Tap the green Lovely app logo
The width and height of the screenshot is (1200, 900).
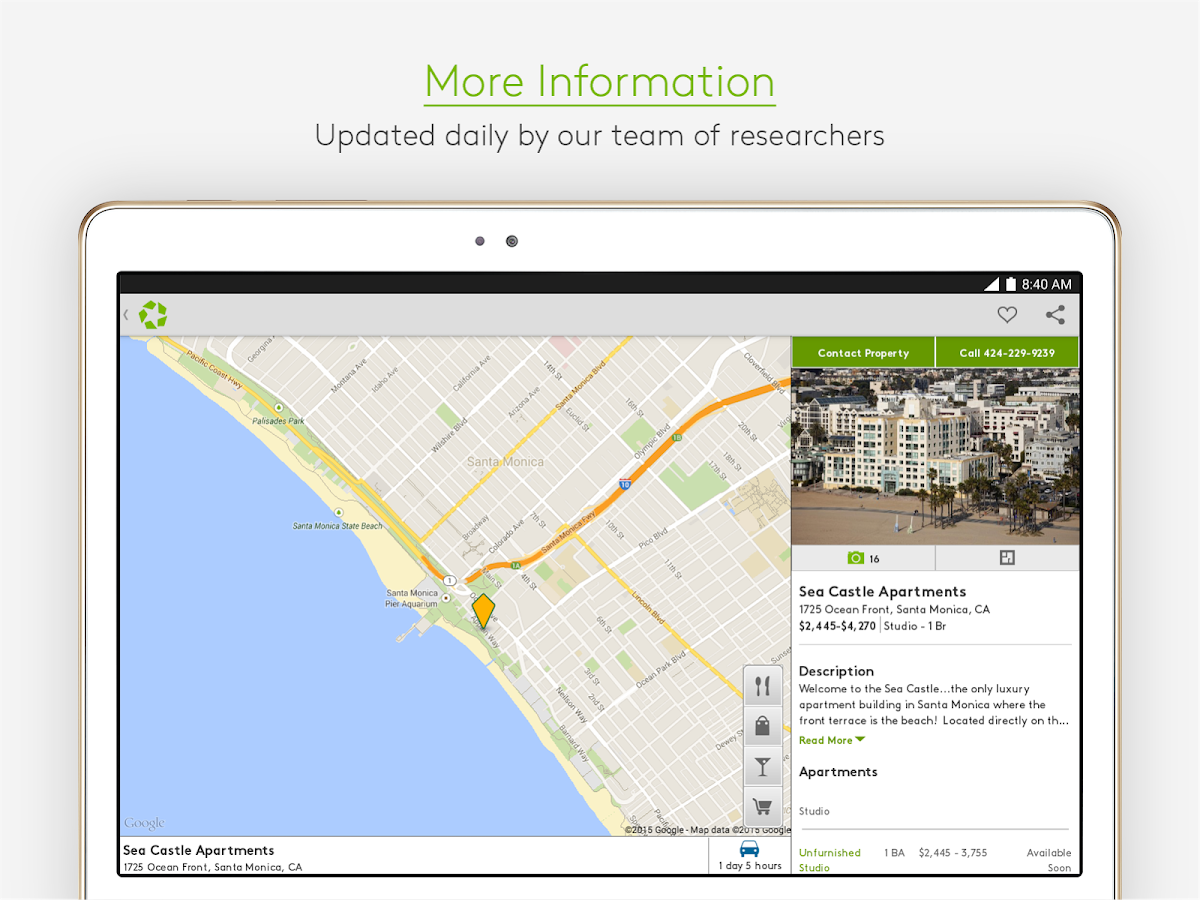(x=153, y=314)
